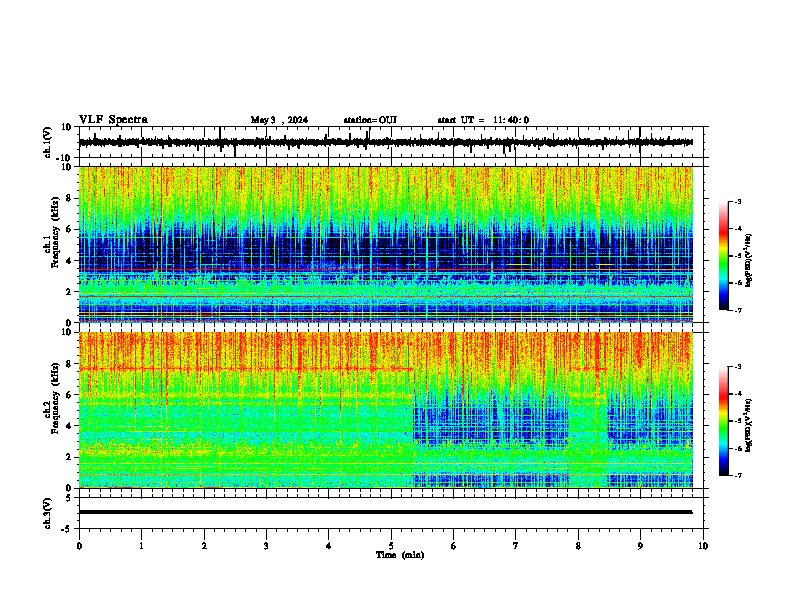
Task: Click the "-7" label on ch.2 color scale
Action: coord(738,476)
